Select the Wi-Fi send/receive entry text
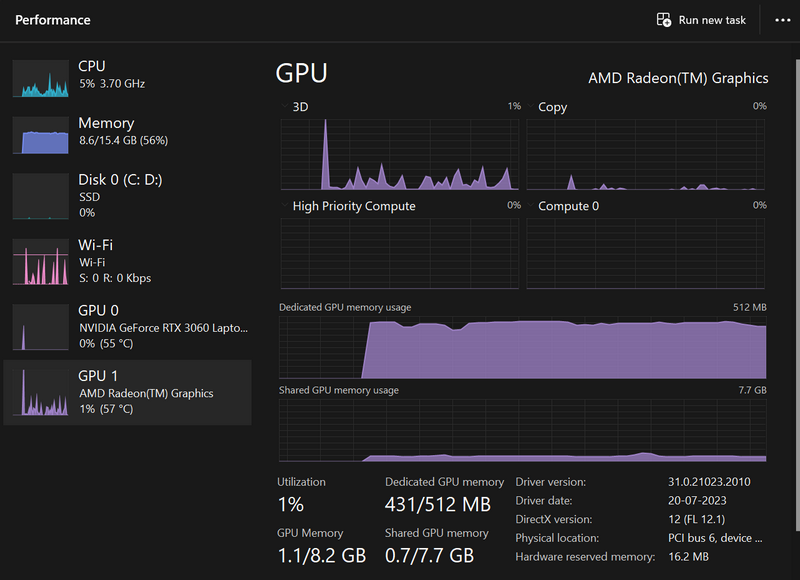 (x=114, y=278)
